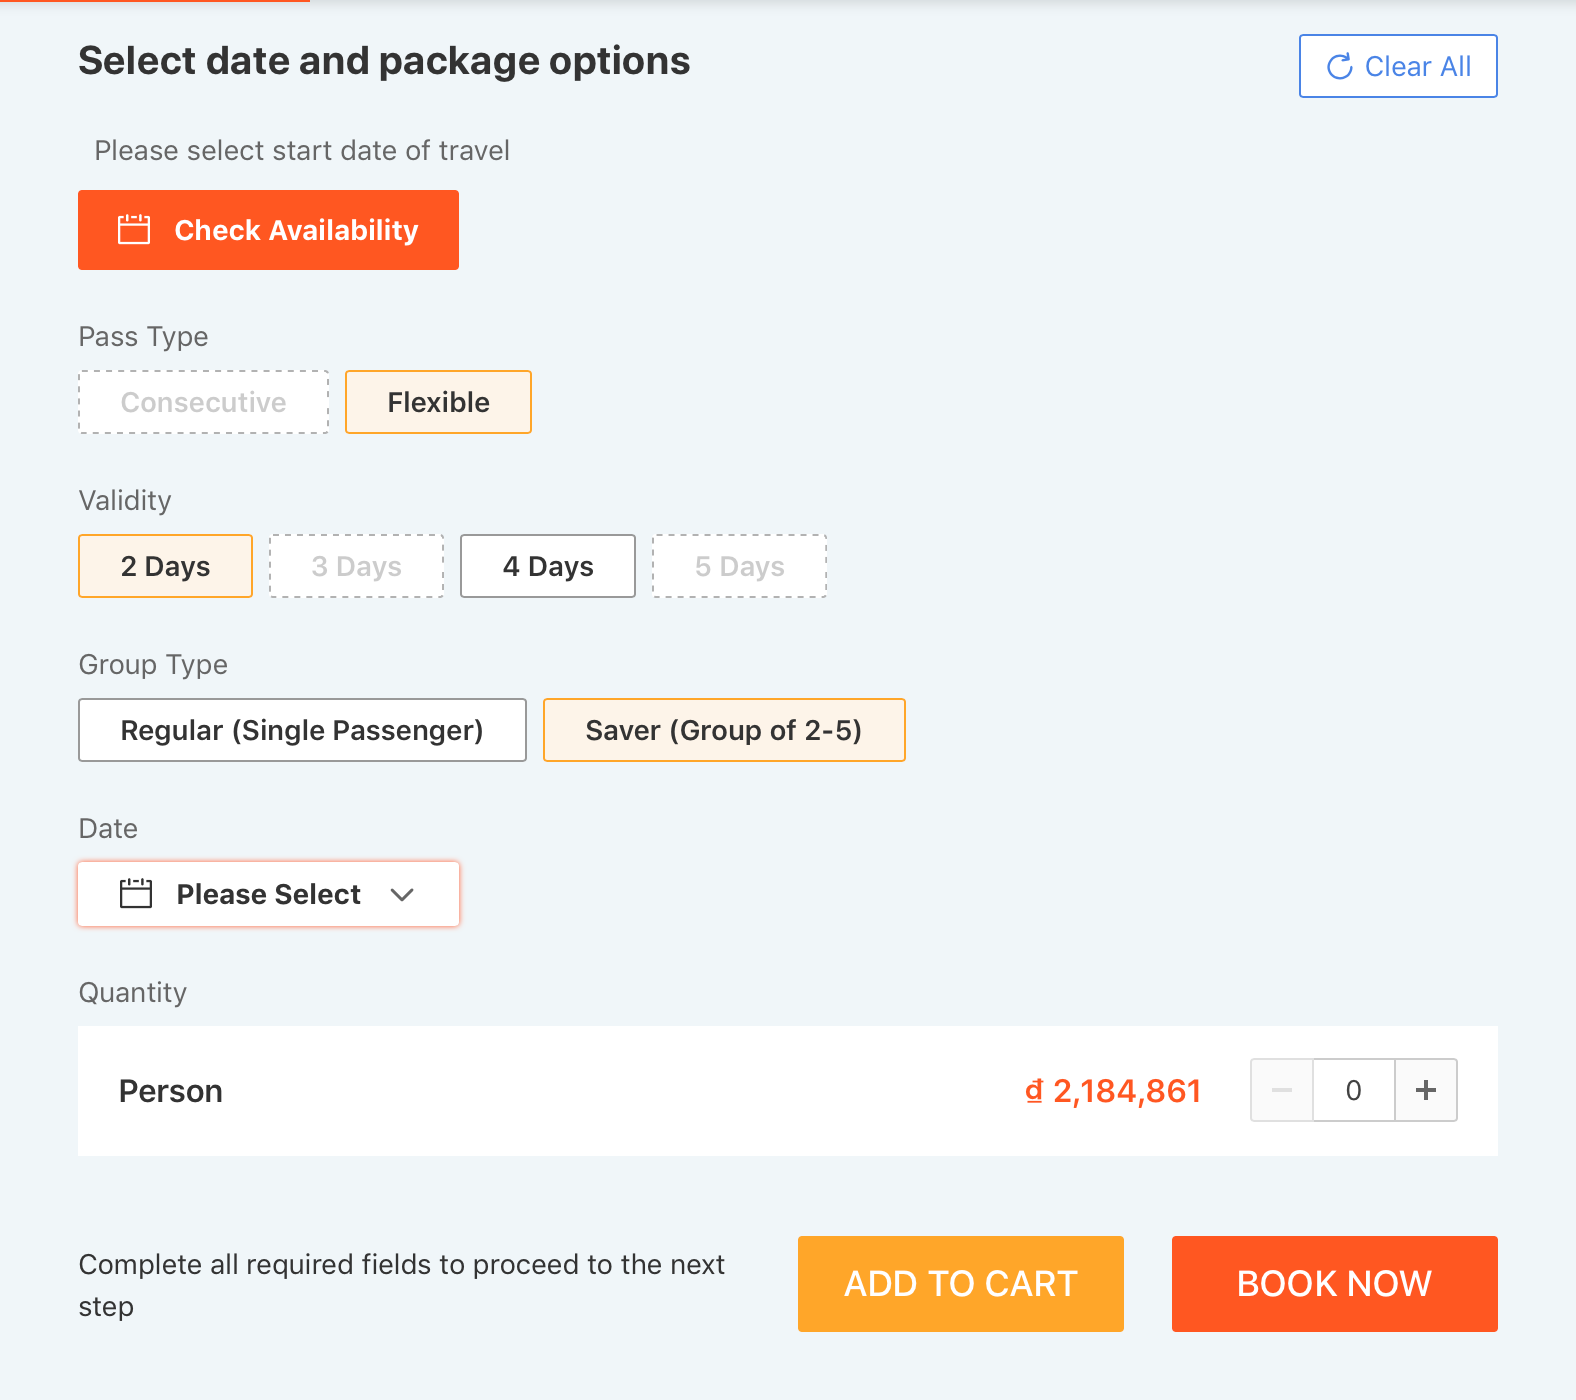Expand the Date dropdown chevron
Viewport: 1576px width, 1400px height.
point(402,895)
